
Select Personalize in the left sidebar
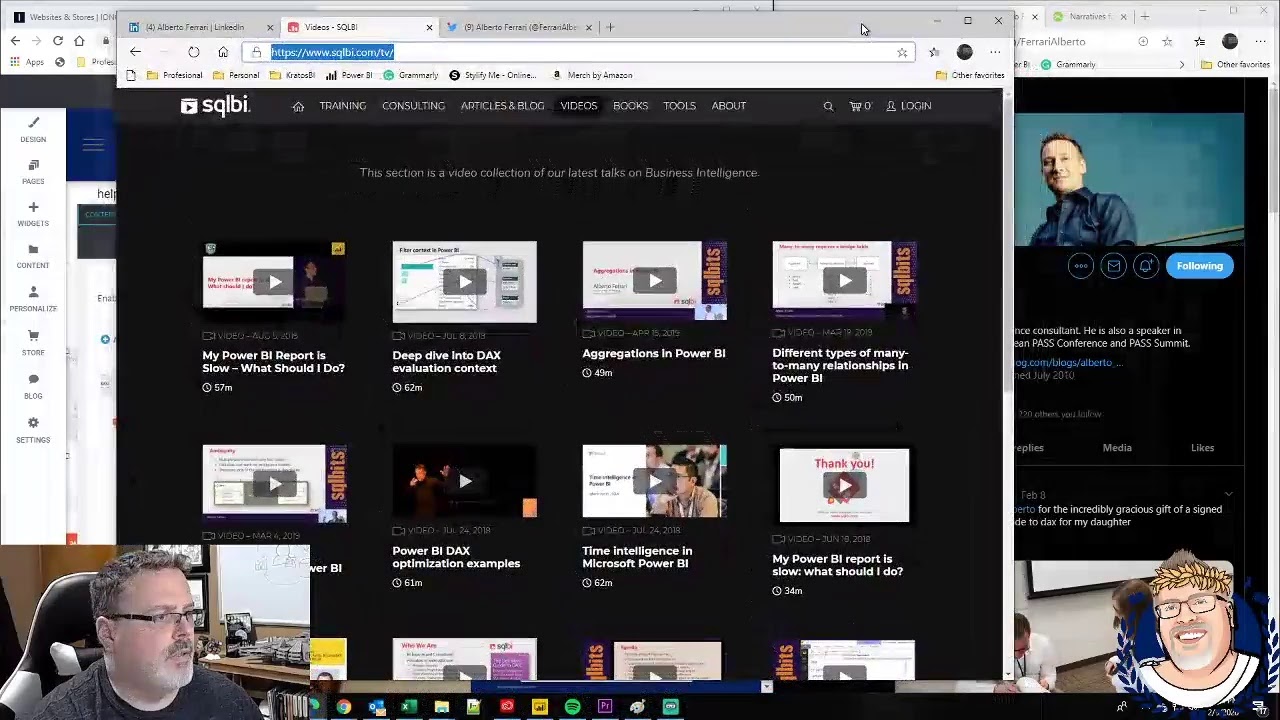click(x=33, y=299)
